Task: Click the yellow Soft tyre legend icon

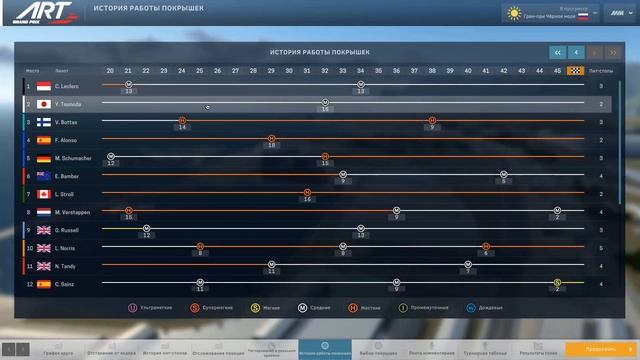Action: 255,308
